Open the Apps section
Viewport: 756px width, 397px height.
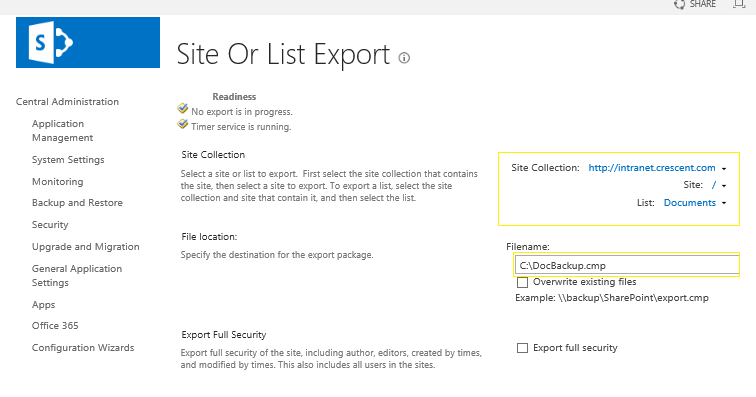[x=43, y=305]
